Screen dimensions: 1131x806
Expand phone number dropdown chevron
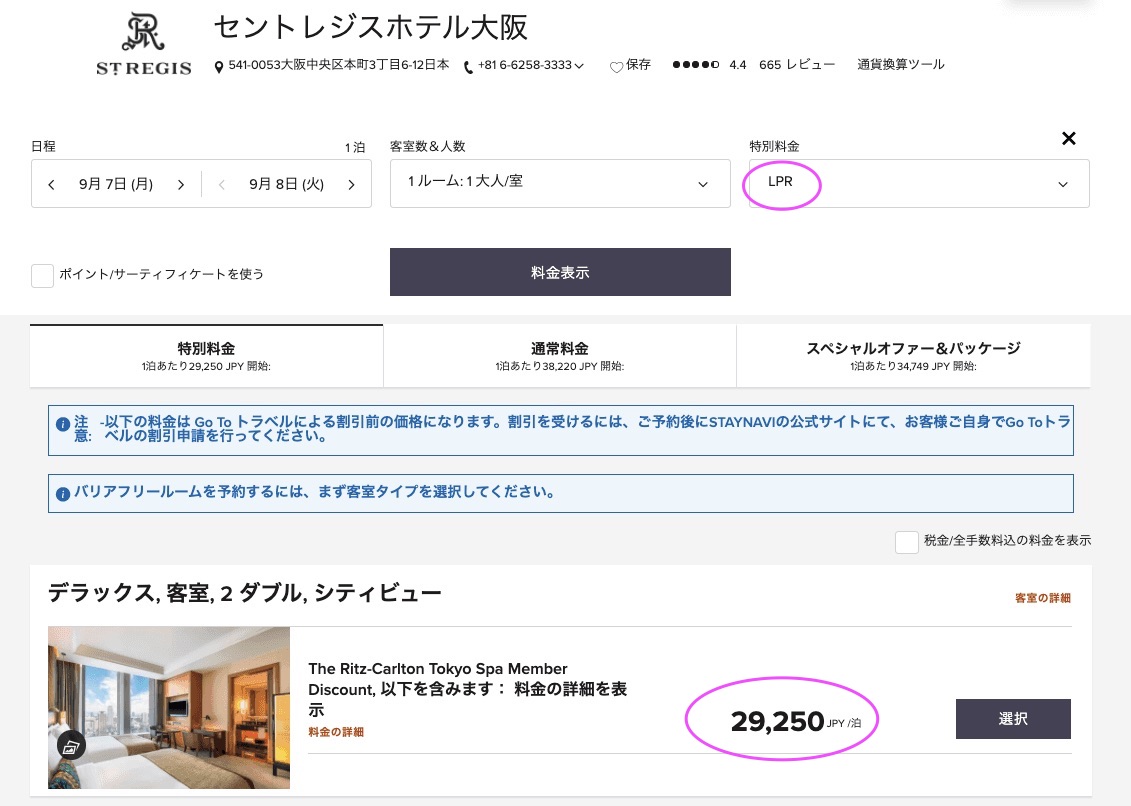(579, 66)
